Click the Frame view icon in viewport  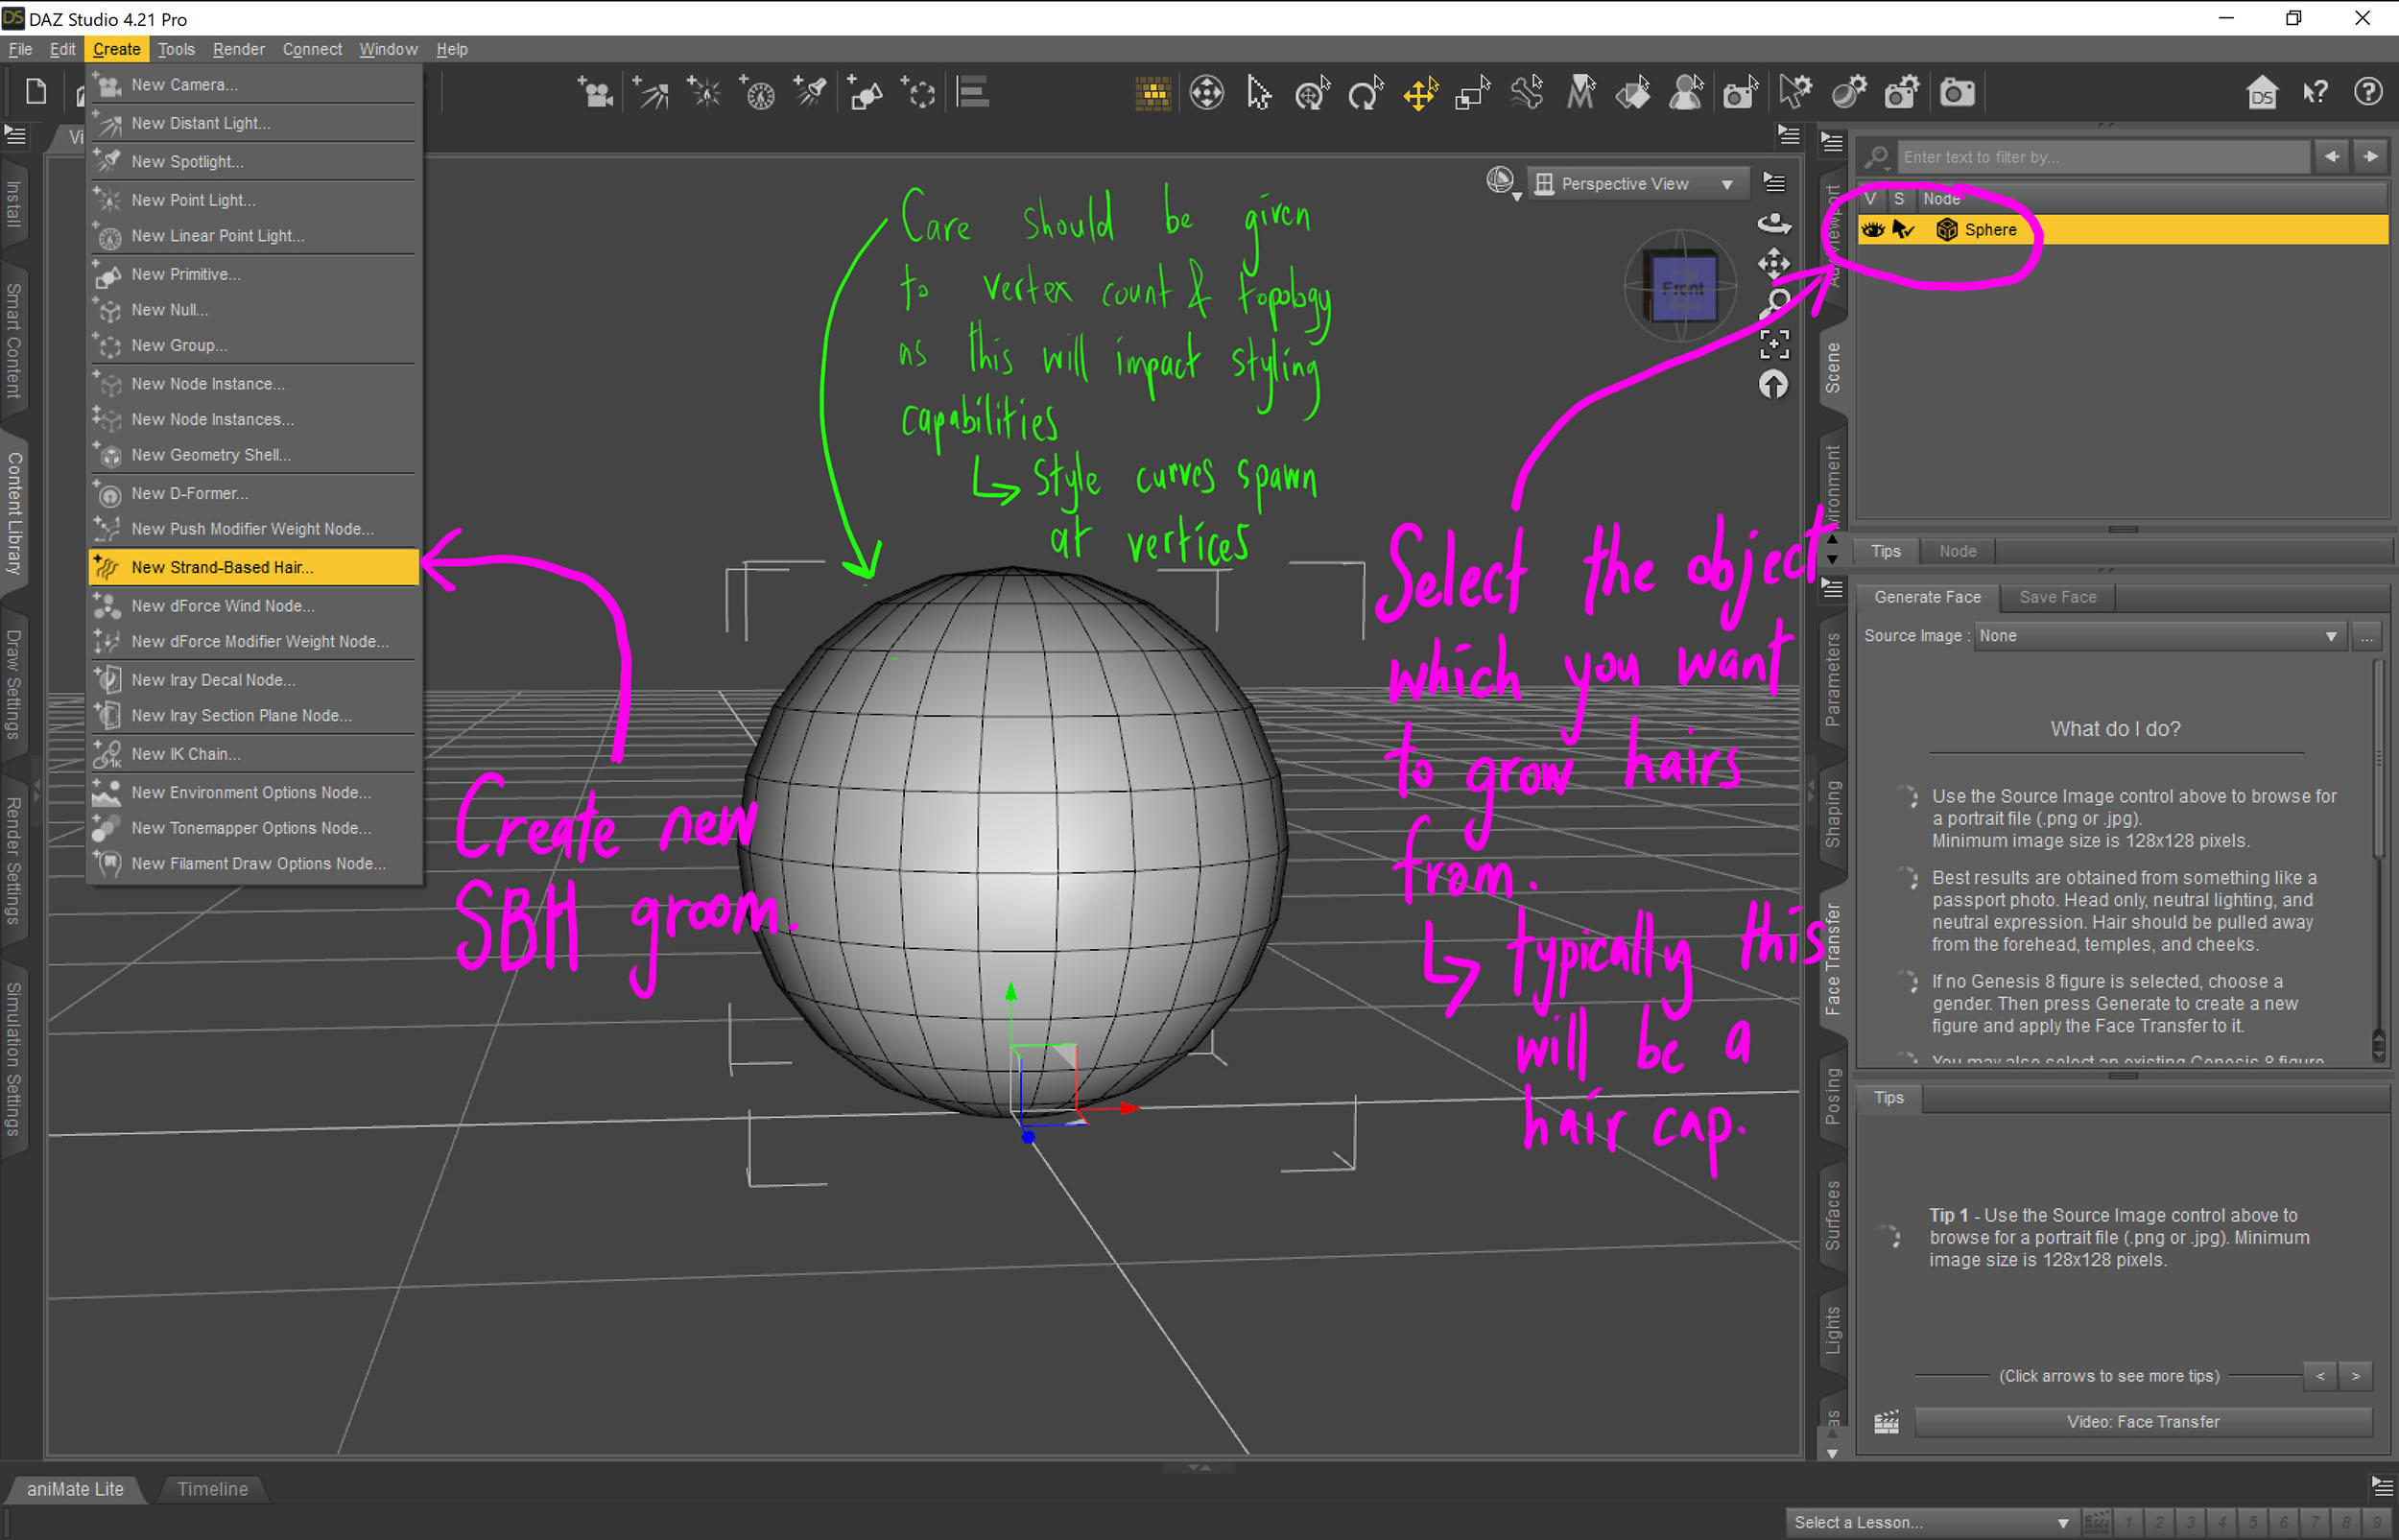[x=1774, y=344]
